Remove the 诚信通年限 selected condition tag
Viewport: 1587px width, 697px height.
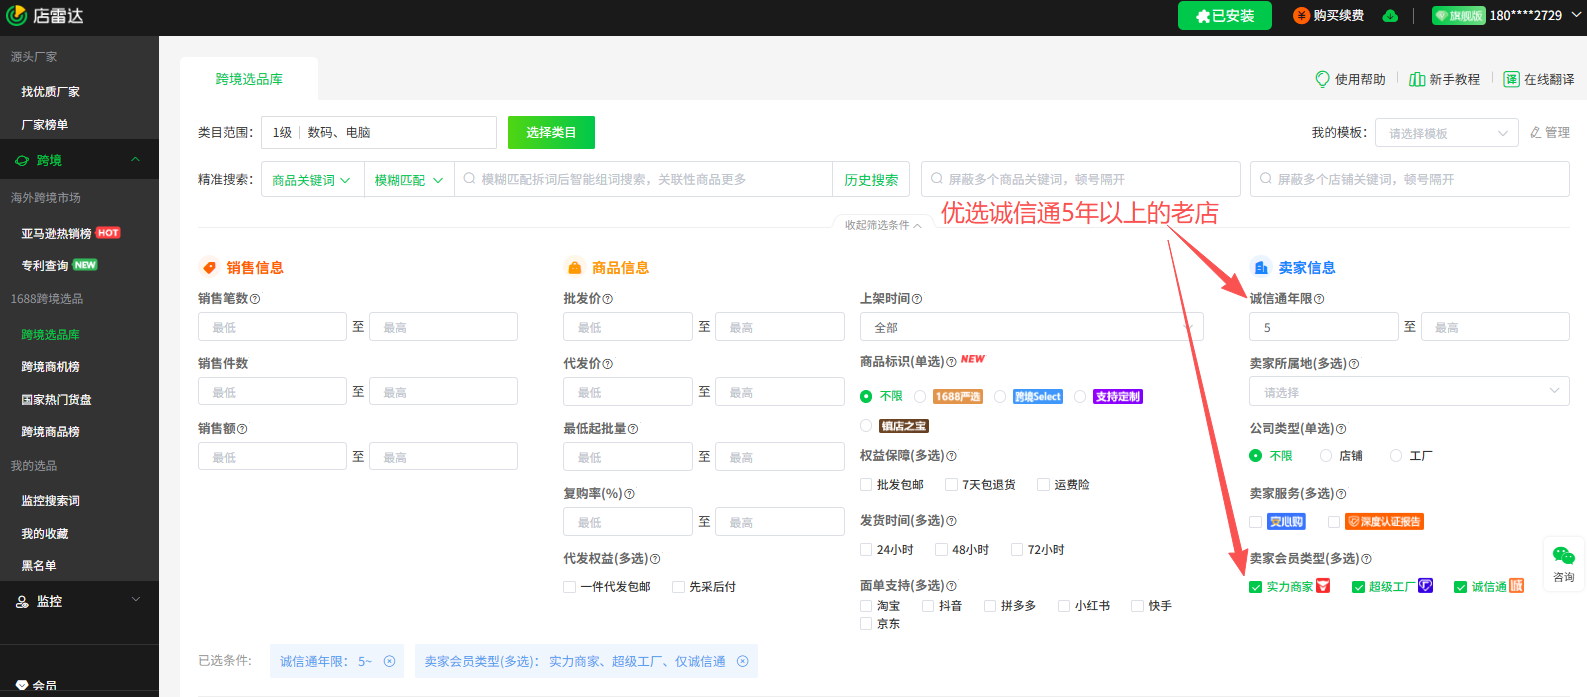tap(390, 661)
